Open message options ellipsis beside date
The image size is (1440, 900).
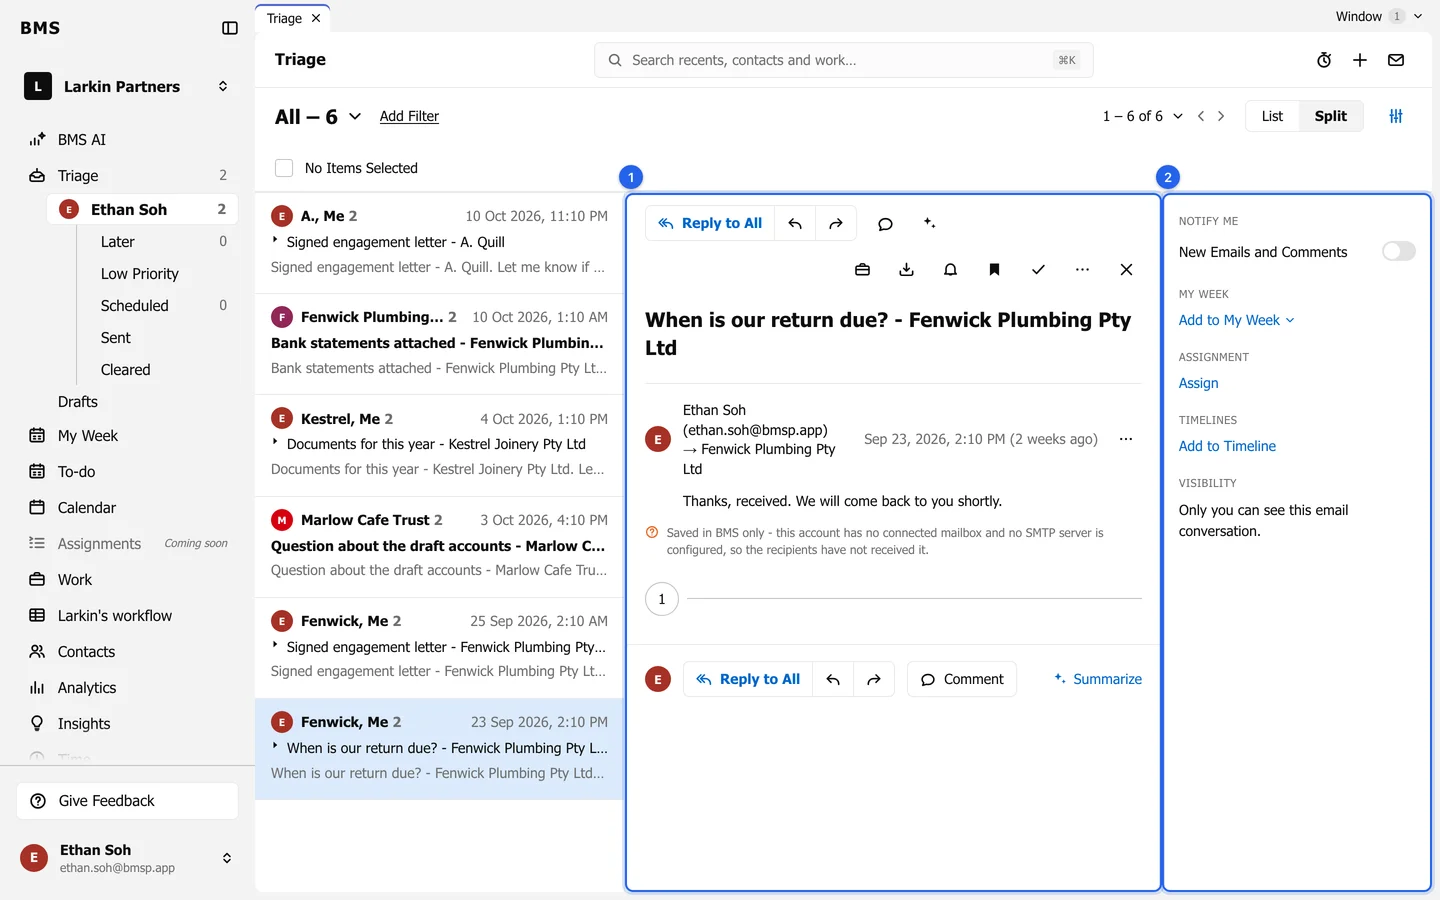(x=1126, y=439)
